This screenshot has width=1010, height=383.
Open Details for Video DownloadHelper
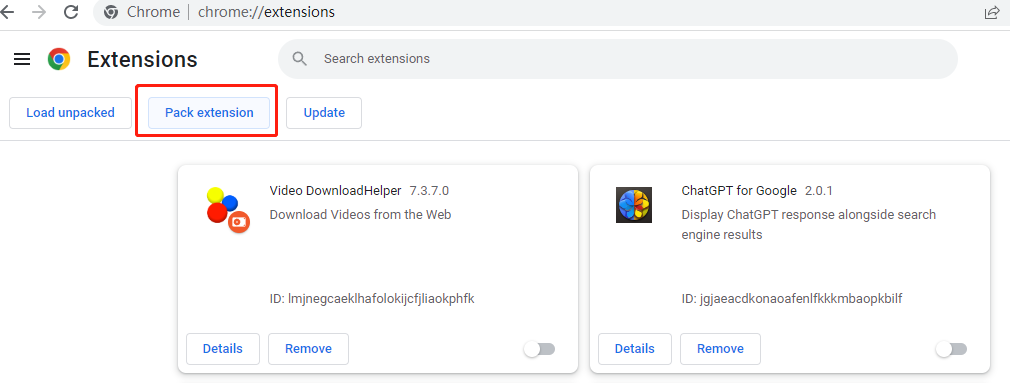point(223,349)
